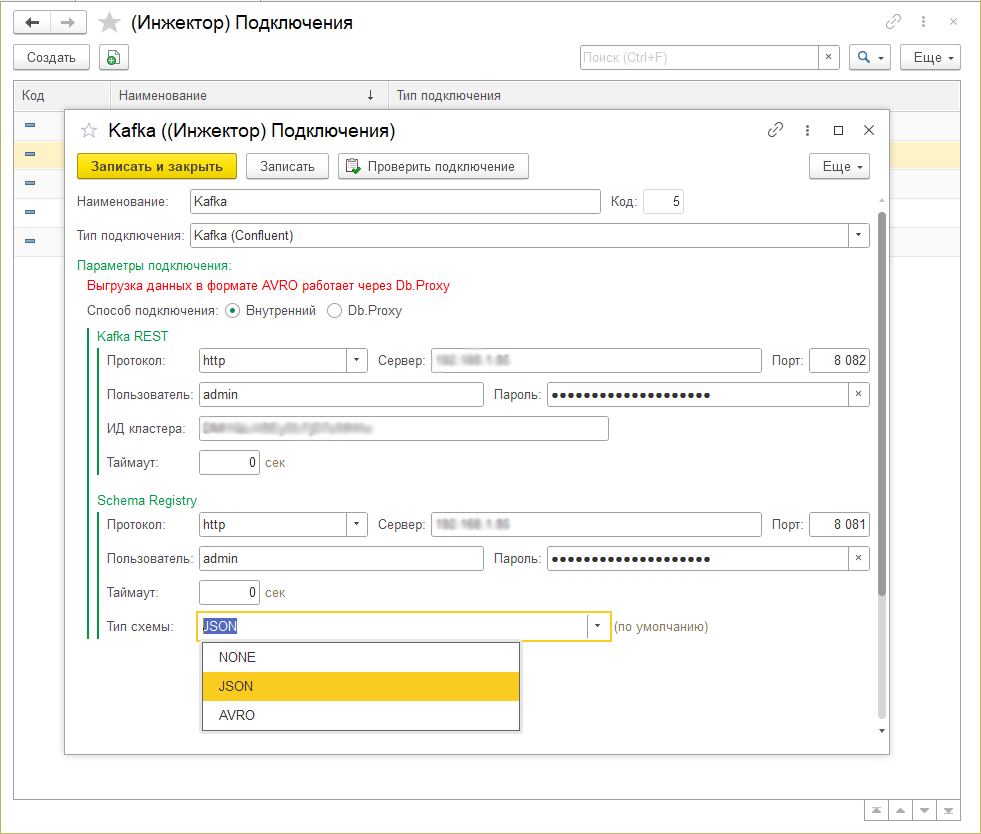Click Записать button
This screenshot has height=834, width=981.
287,166
